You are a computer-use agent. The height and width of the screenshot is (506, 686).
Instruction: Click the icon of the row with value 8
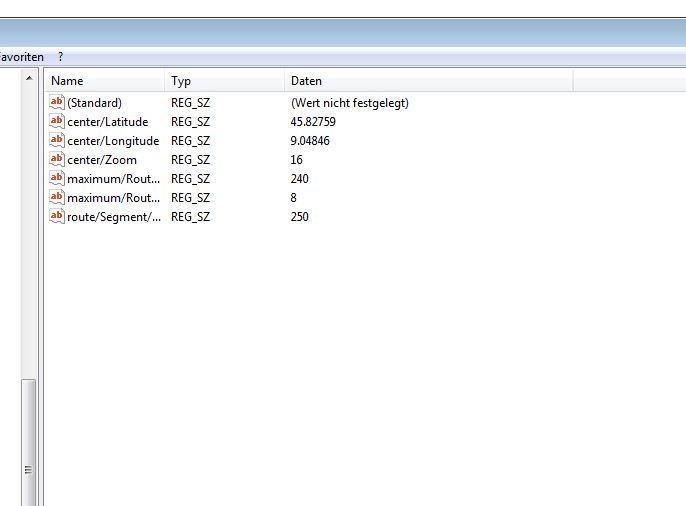pos(57,197)
